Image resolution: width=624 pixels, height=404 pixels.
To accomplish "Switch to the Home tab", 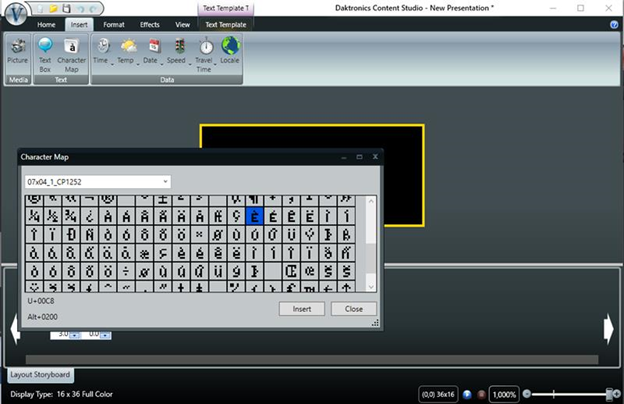I will [x=46, y=25].
